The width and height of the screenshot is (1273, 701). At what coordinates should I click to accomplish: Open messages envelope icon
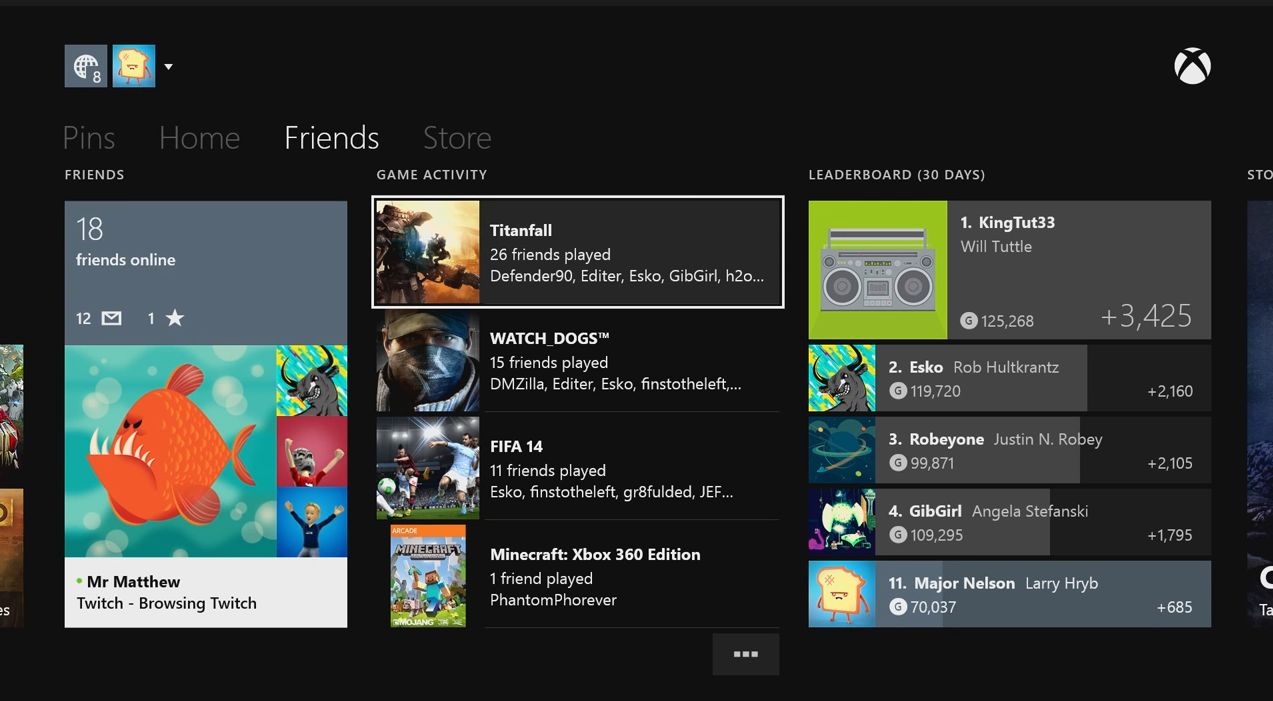click(x=111, y=318)
